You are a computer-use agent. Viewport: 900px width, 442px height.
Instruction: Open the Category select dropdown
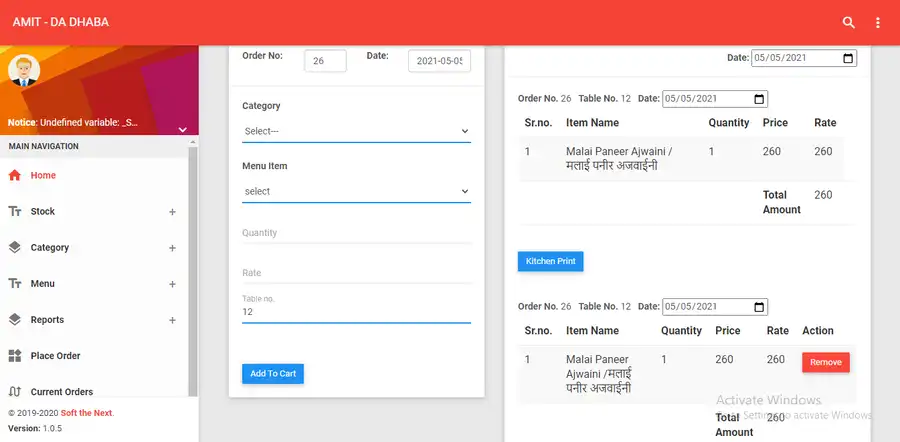click(x=356, y=131)
